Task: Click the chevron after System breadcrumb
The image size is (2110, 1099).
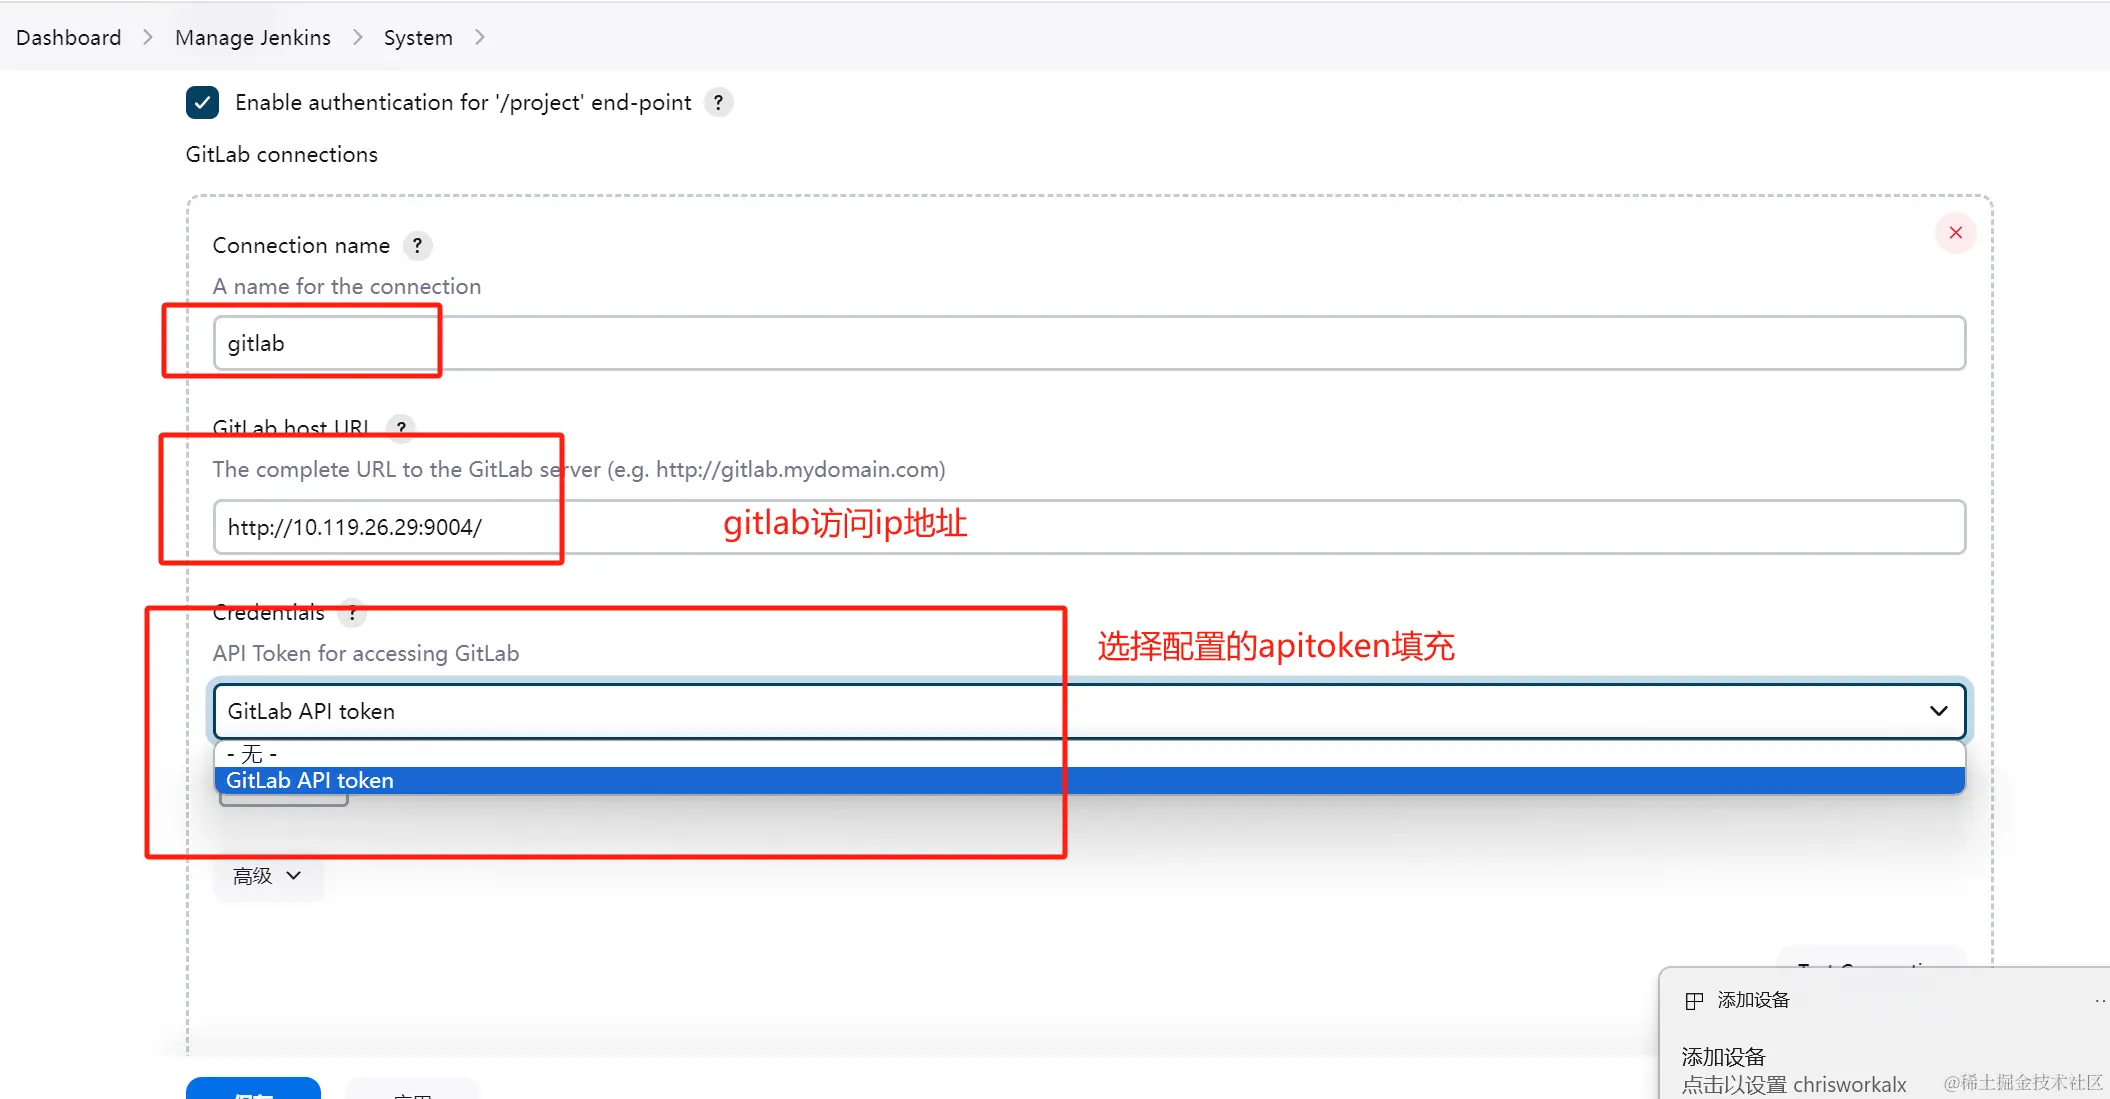Action: coord(480,37)
